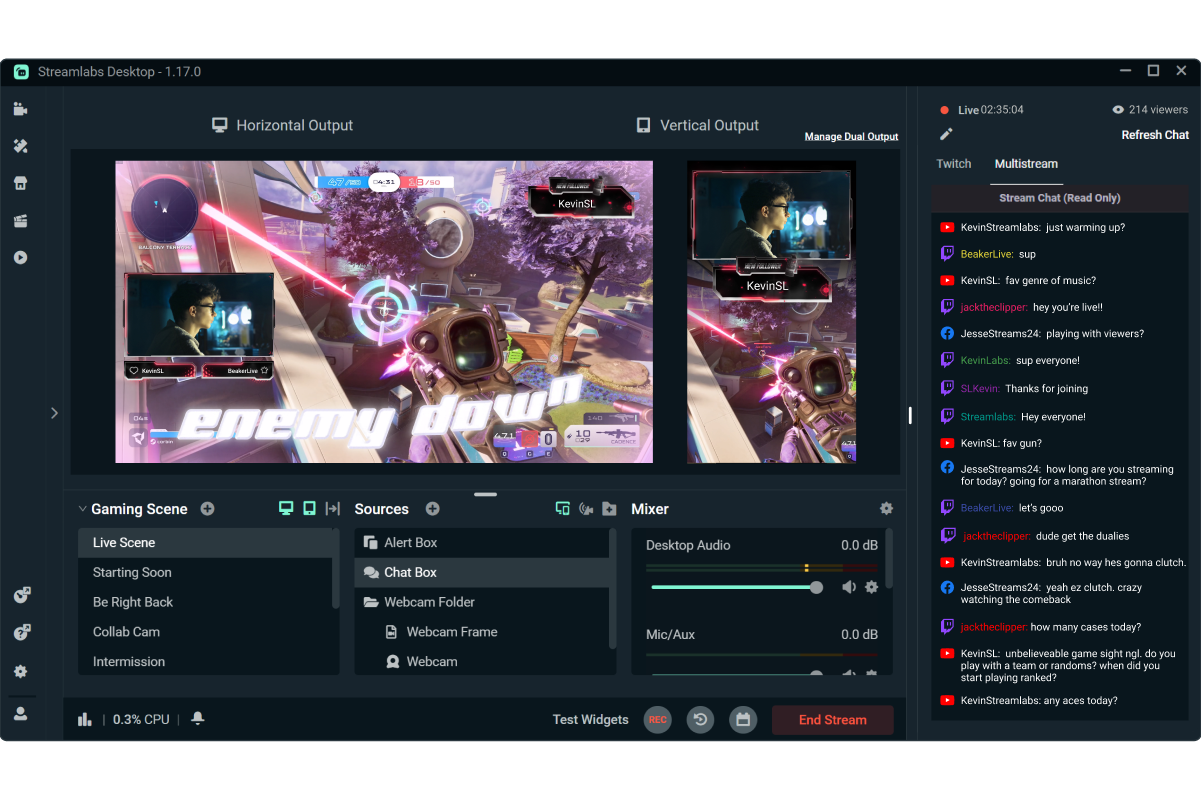Click the studio controls resize handle above Sources
The image size is (1201, 800).
pyautogui.click(x=485, y=494)
